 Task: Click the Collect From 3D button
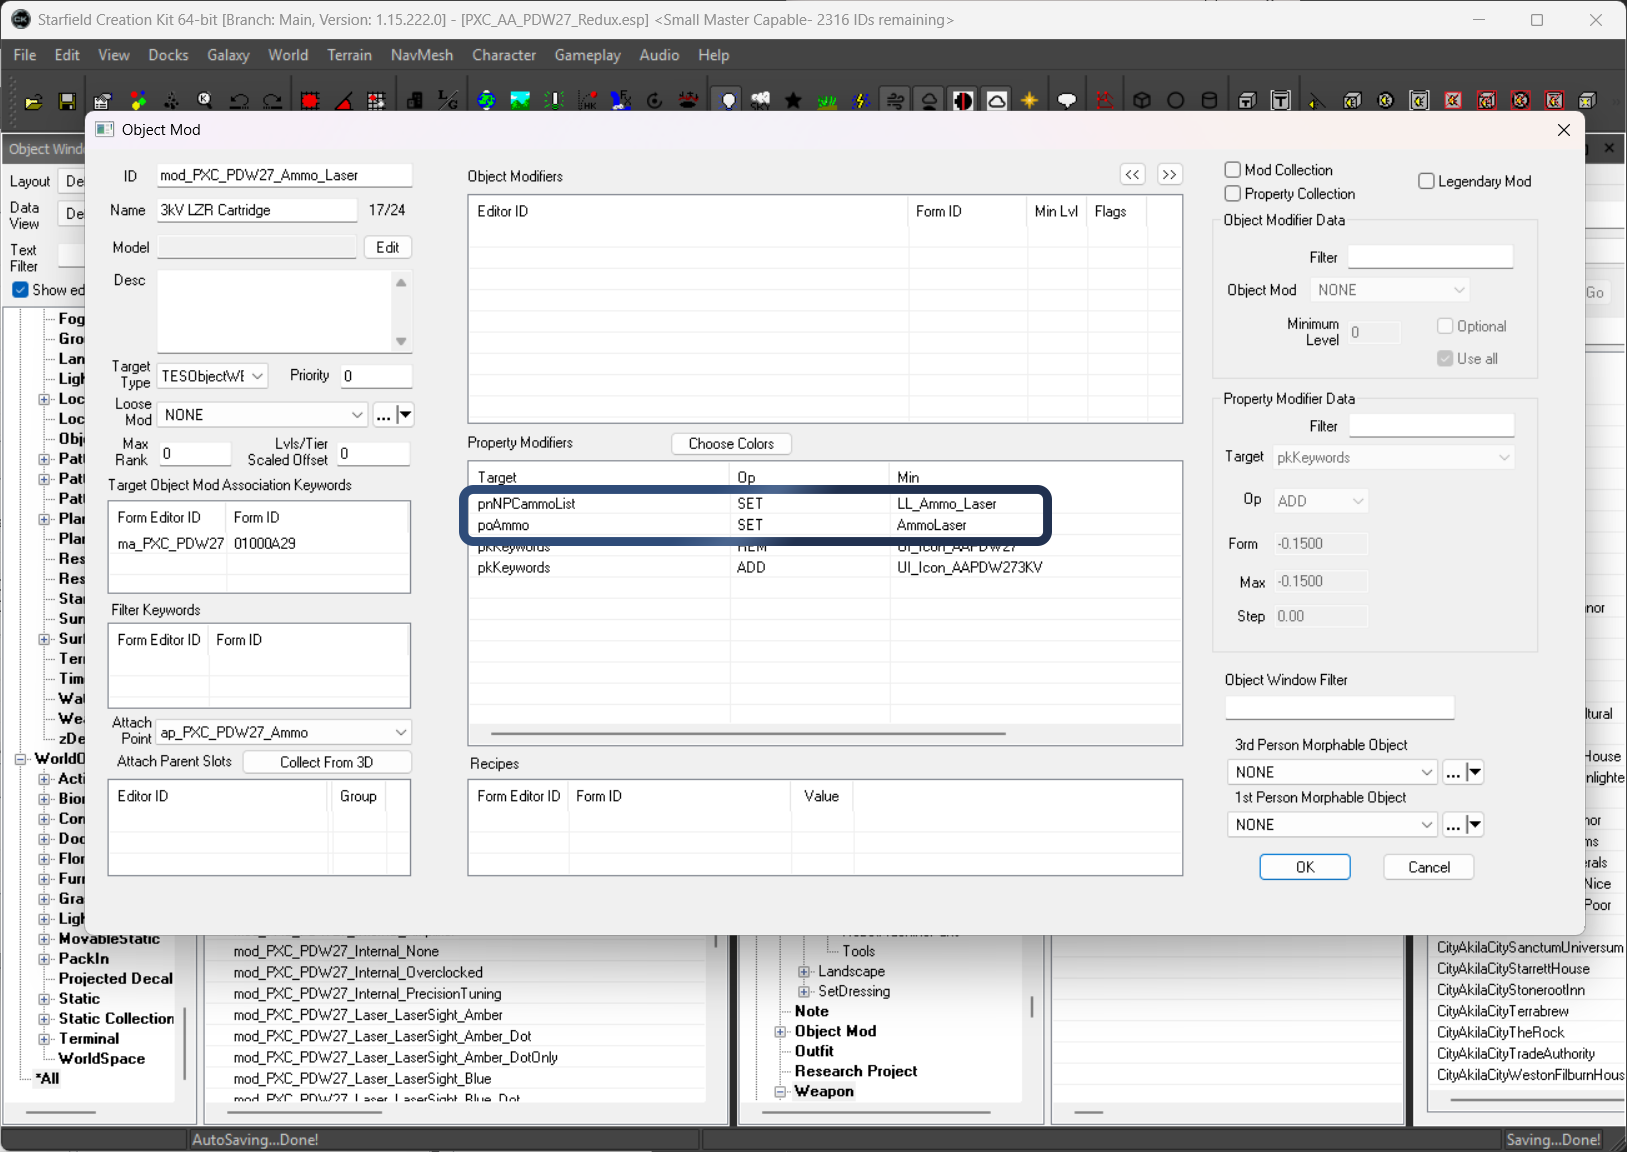point(327,762)
